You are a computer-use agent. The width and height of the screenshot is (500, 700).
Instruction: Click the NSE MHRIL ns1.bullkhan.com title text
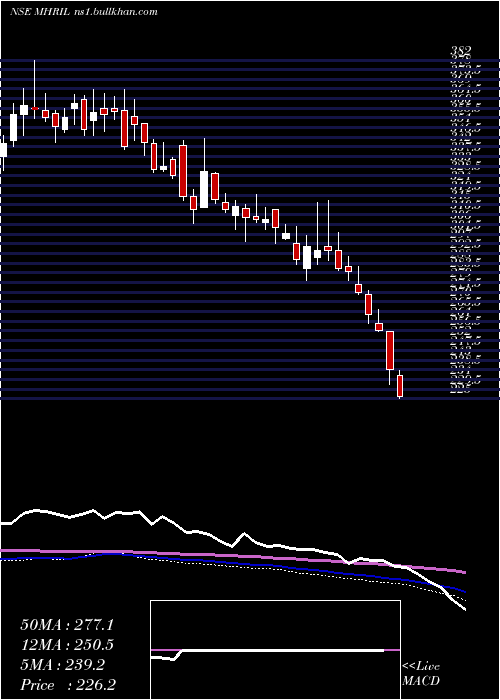pos(83,12)
